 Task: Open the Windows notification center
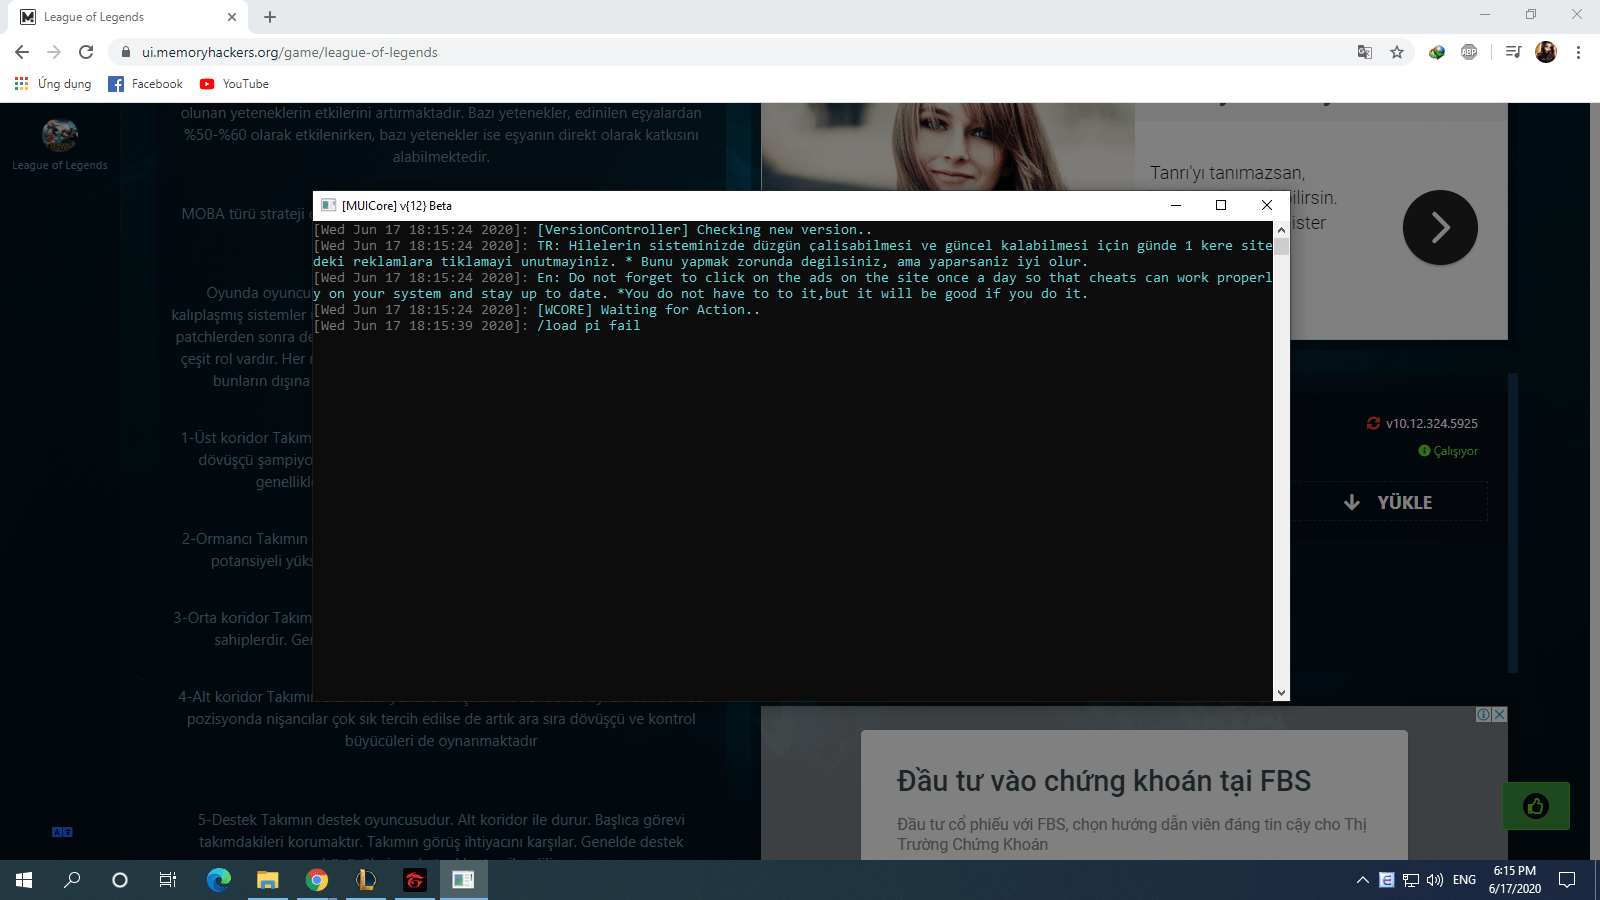[x=1567, y=880]
